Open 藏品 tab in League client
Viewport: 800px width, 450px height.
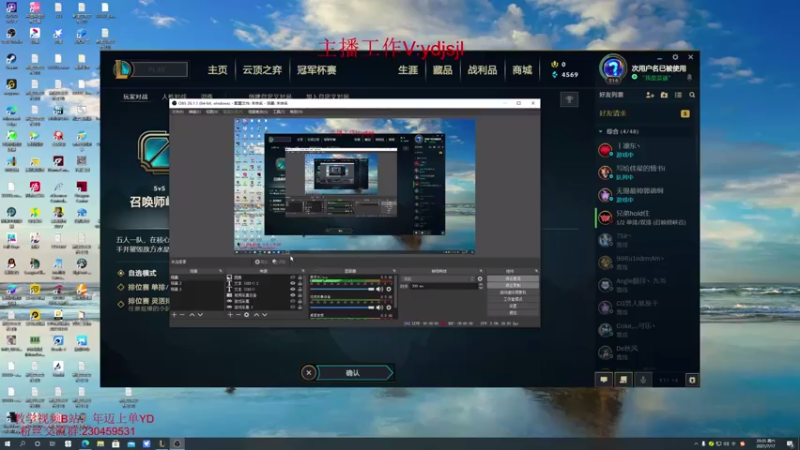coord(442,70)
